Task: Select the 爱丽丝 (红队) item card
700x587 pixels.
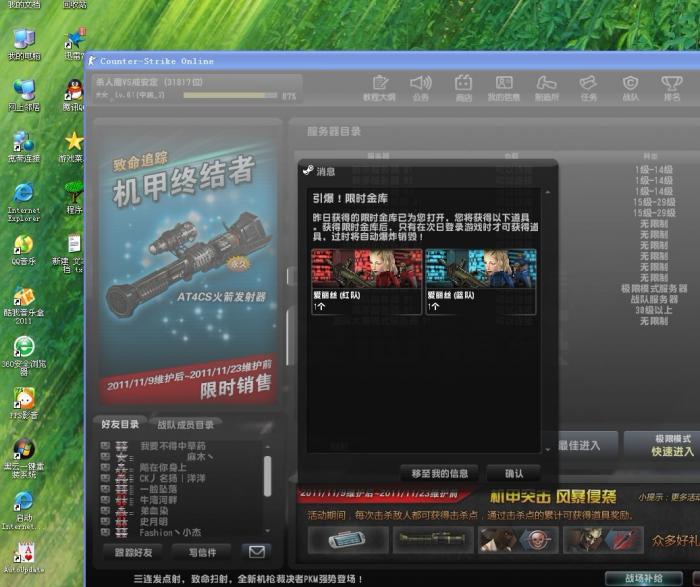Action: [x=367, y=282]
